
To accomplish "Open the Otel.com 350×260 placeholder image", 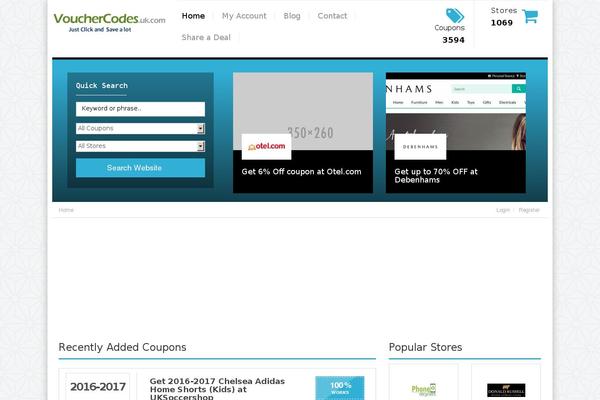I will click(303, 111).
